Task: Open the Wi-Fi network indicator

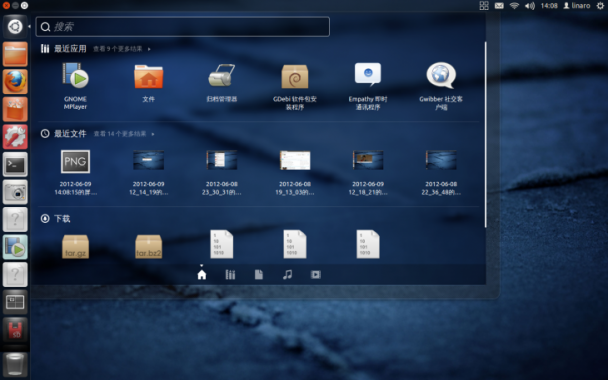Action: point(514,5)
